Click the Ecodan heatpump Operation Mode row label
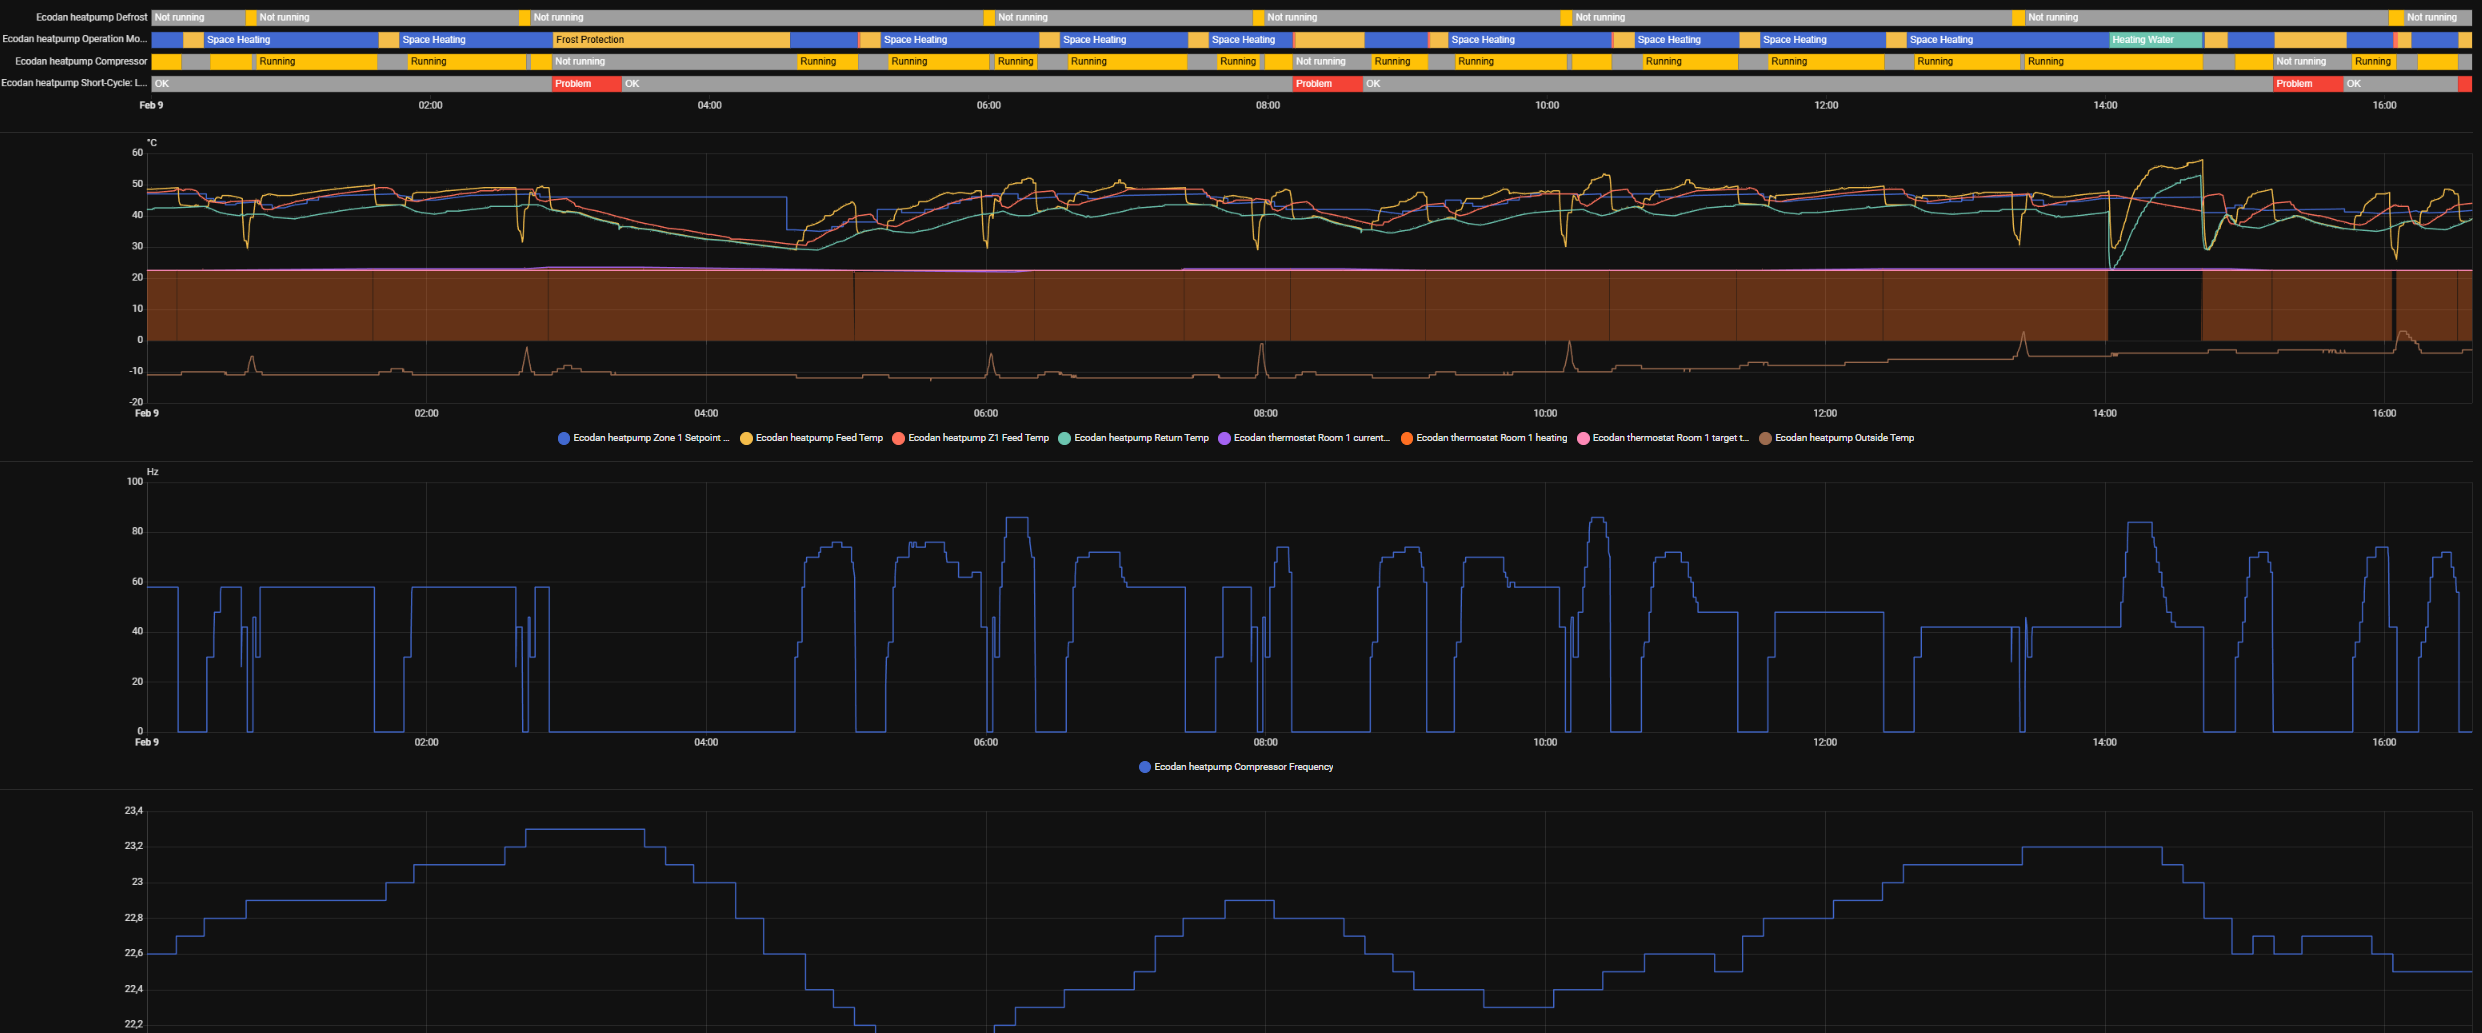The image size is (2482, 1033). [x=75, y=39]
